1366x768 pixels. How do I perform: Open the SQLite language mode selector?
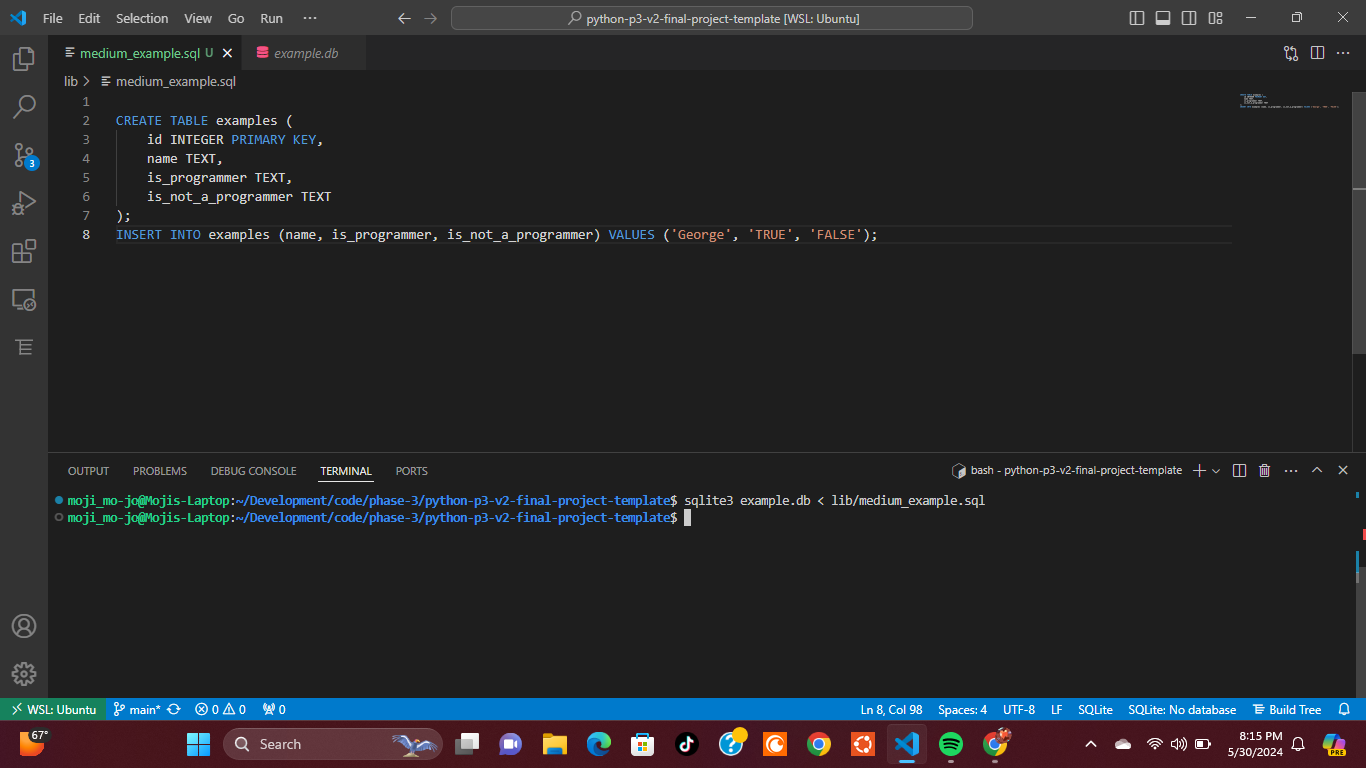point(1095,709)
